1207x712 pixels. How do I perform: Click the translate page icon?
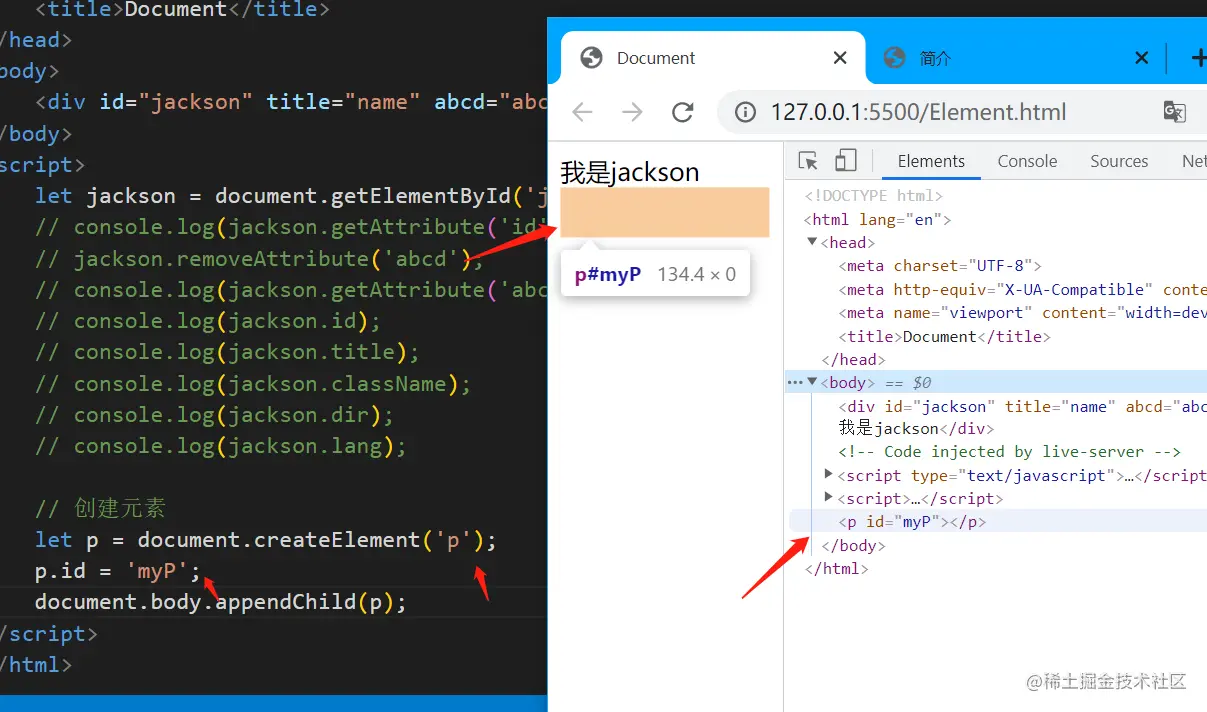coord(1175,112)
